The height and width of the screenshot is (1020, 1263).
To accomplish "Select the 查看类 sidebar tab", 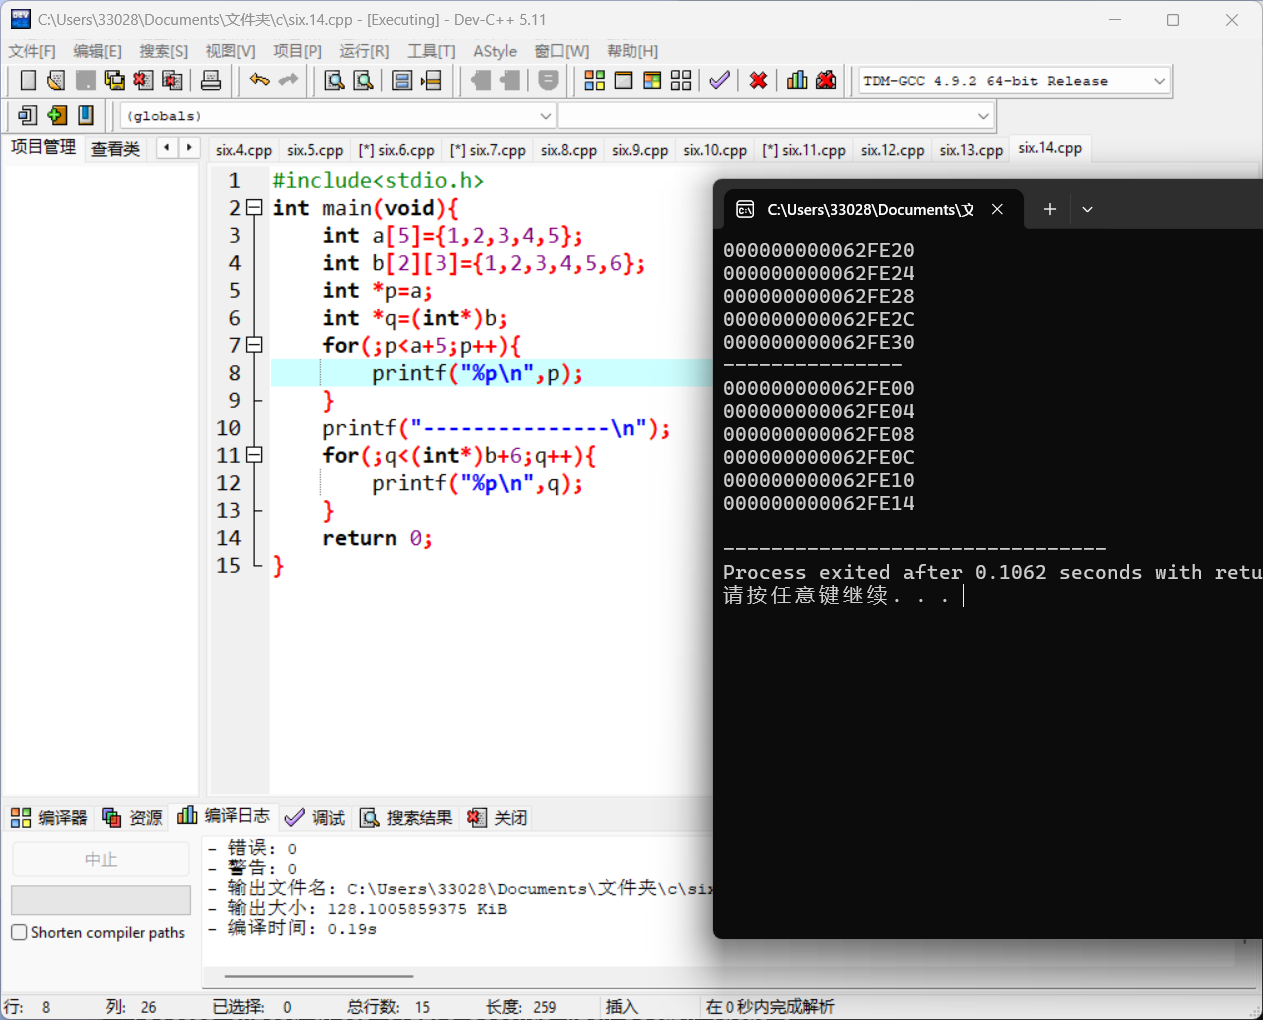I will click(x=115, y=149).
